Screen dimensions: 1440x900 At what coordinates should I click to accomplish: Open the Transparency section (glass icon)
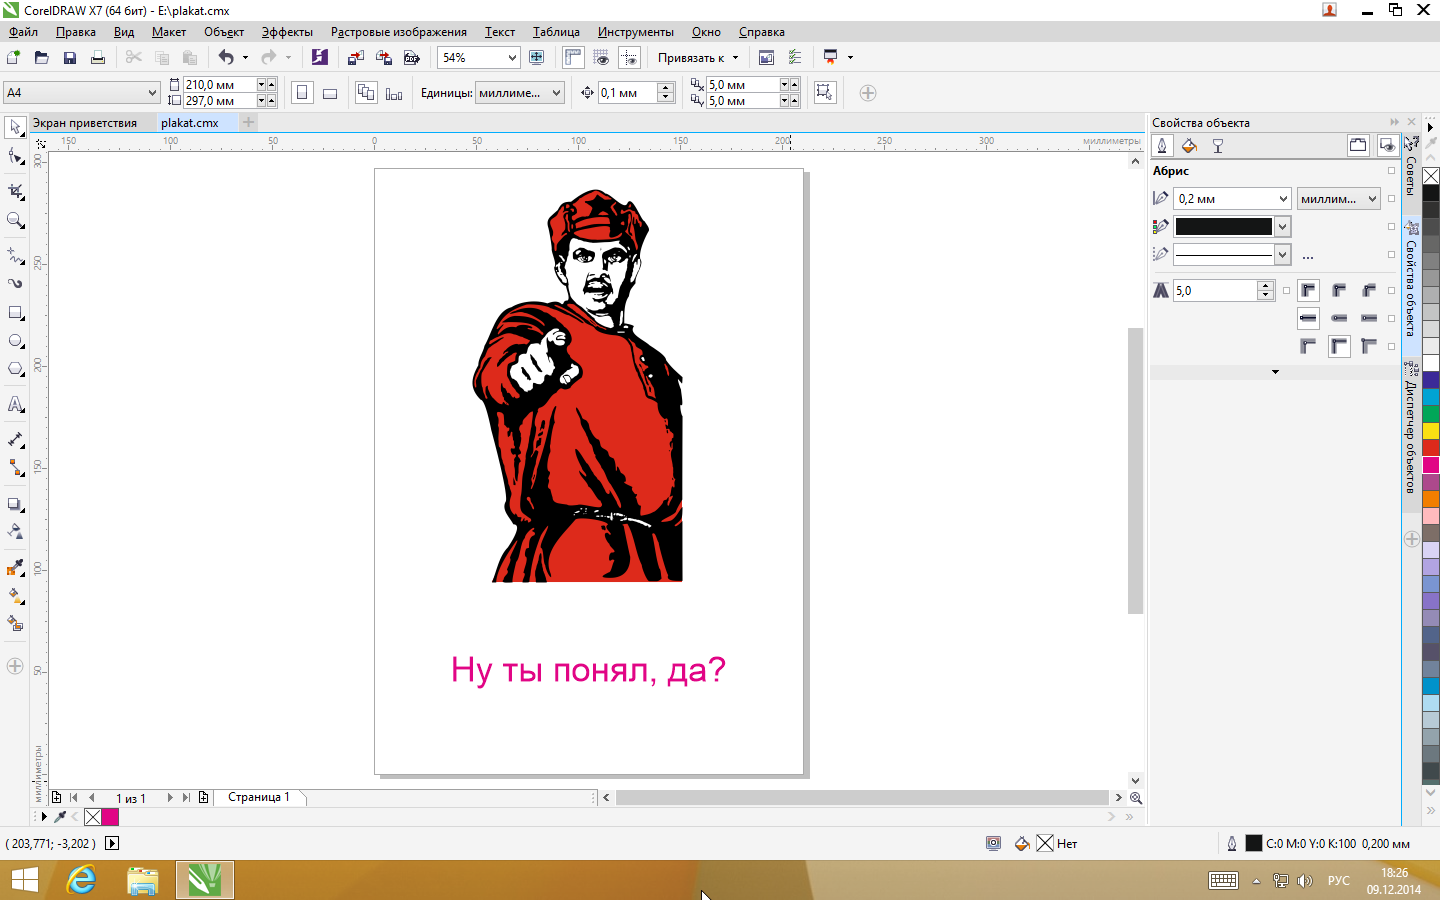coord(1218,146)
